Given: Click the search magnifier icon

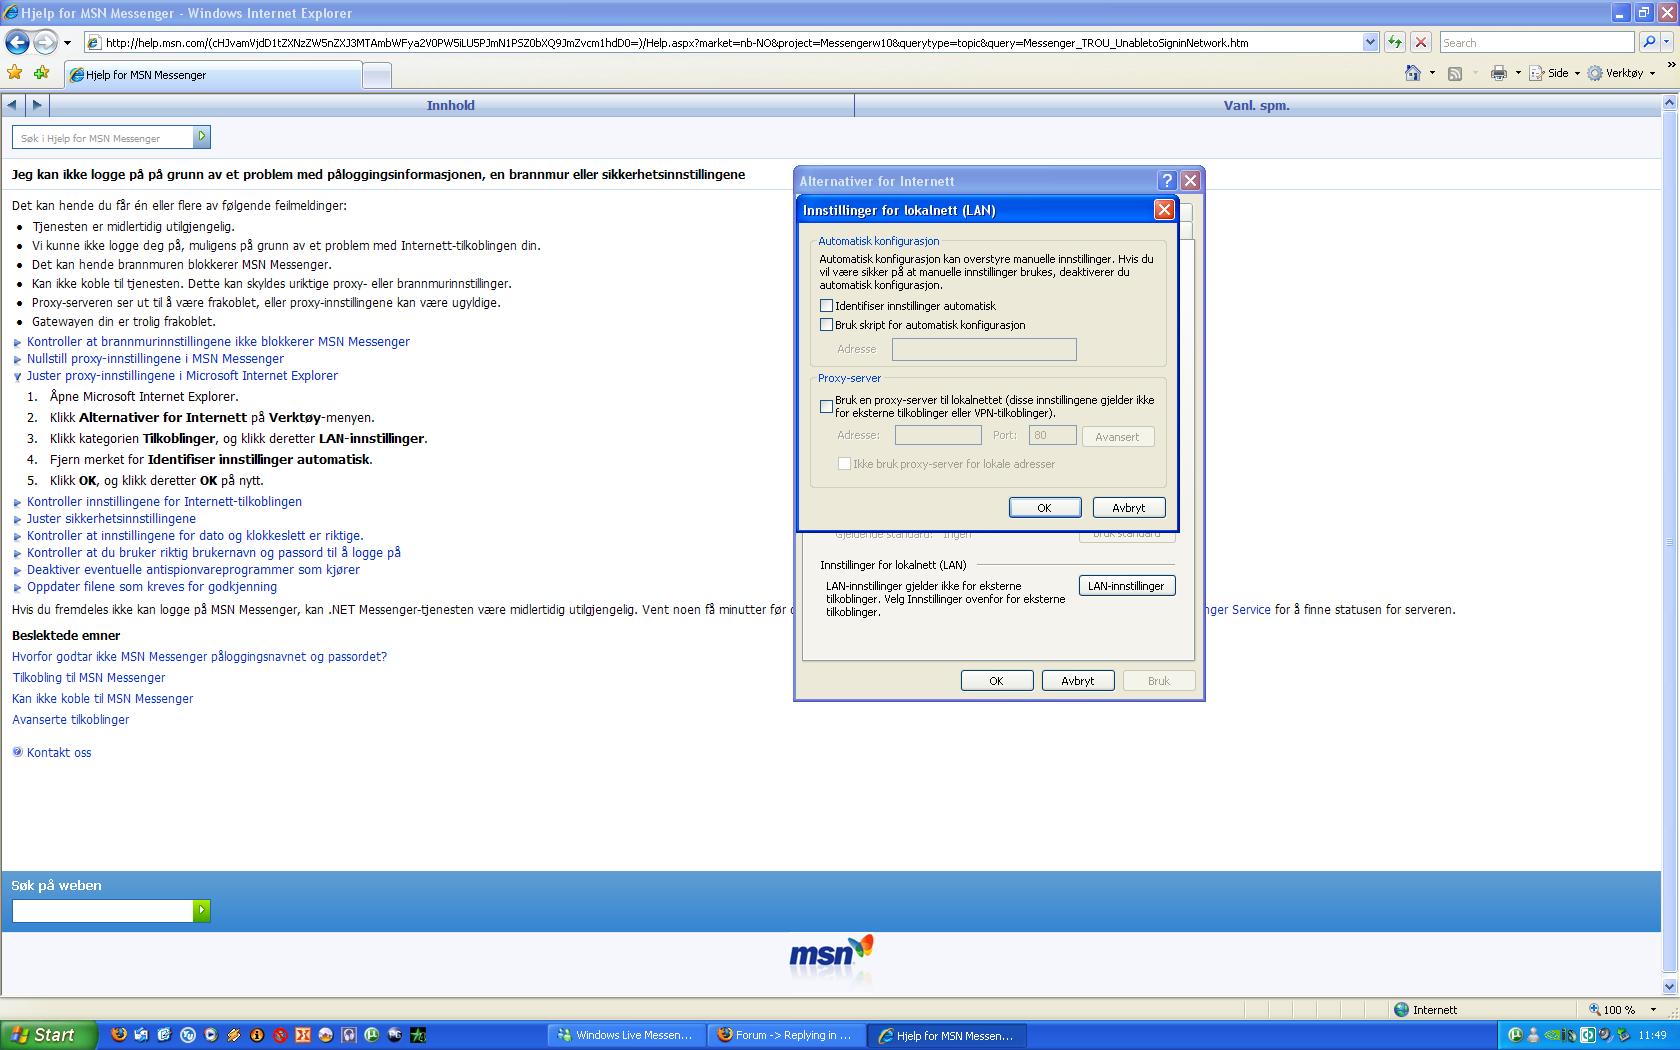Looking at the screenshot, I should (x=1649, y=42).
